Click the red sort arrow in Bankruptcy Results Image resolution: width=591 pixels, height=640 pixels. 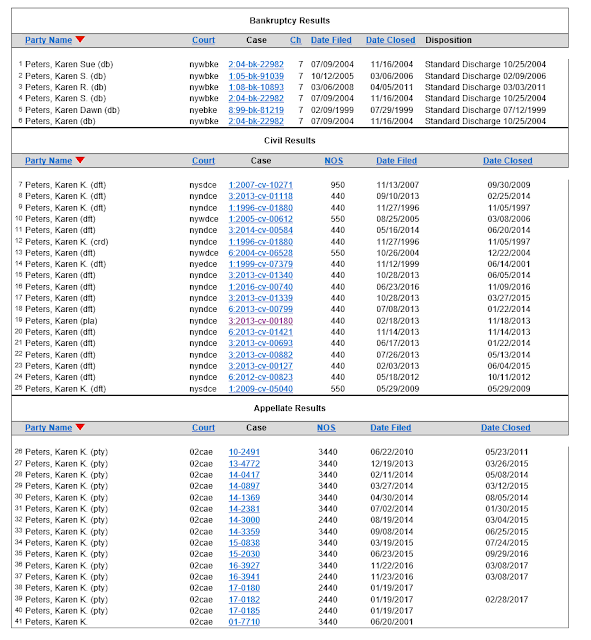[x=80, y=39]
